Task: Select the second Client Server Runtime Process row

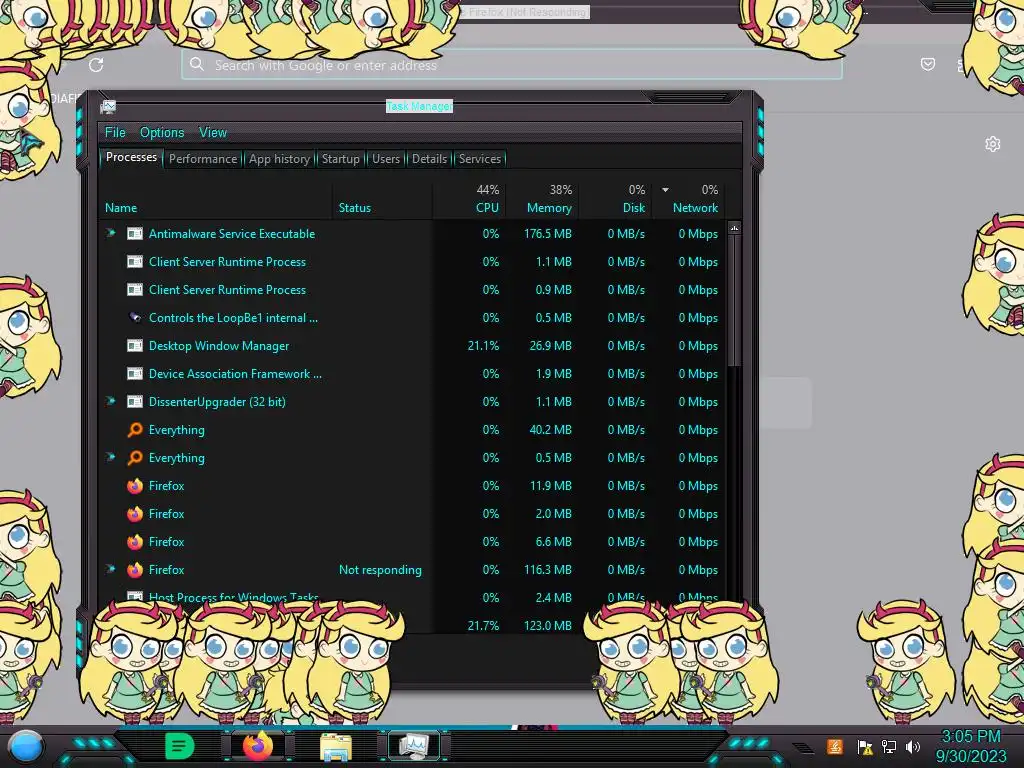Action: pos(411,290)
